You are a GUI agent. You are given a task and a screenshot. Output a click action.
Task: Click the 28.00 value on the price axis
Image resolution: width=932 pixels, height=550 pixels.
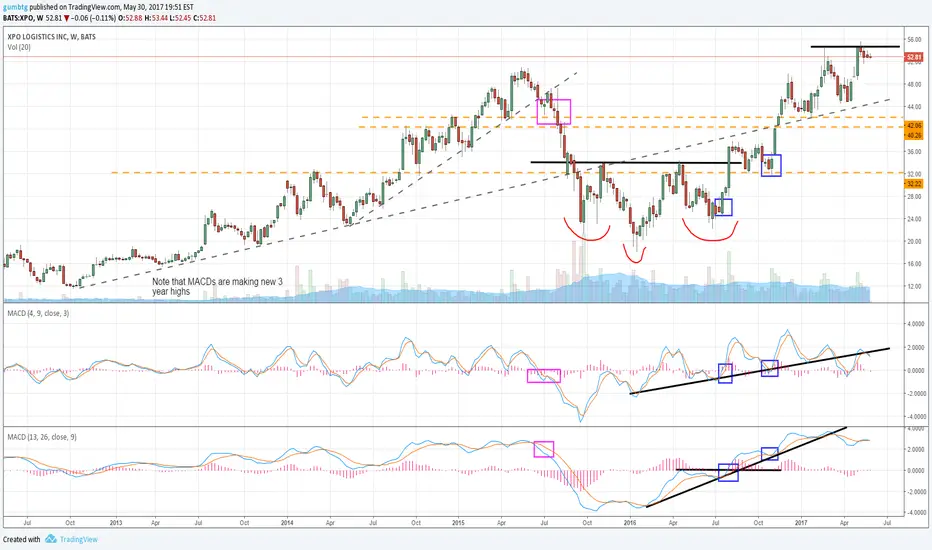(x=914, y=197)
